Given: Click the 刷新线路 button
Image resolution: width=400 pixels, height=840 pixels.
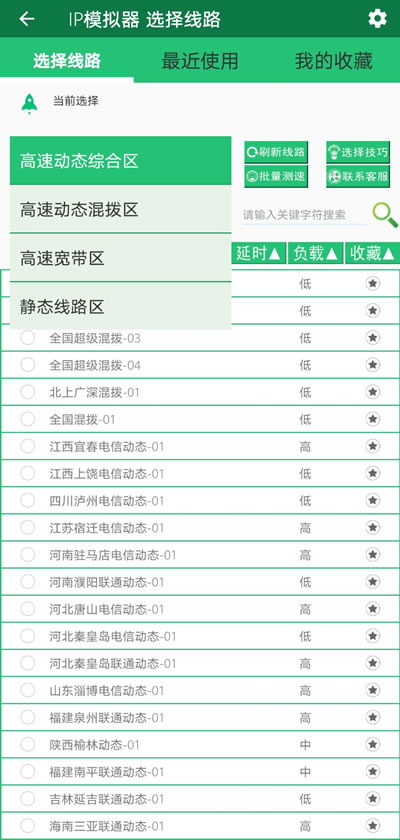Looking at the screenshot, I should tap(276, 152).
